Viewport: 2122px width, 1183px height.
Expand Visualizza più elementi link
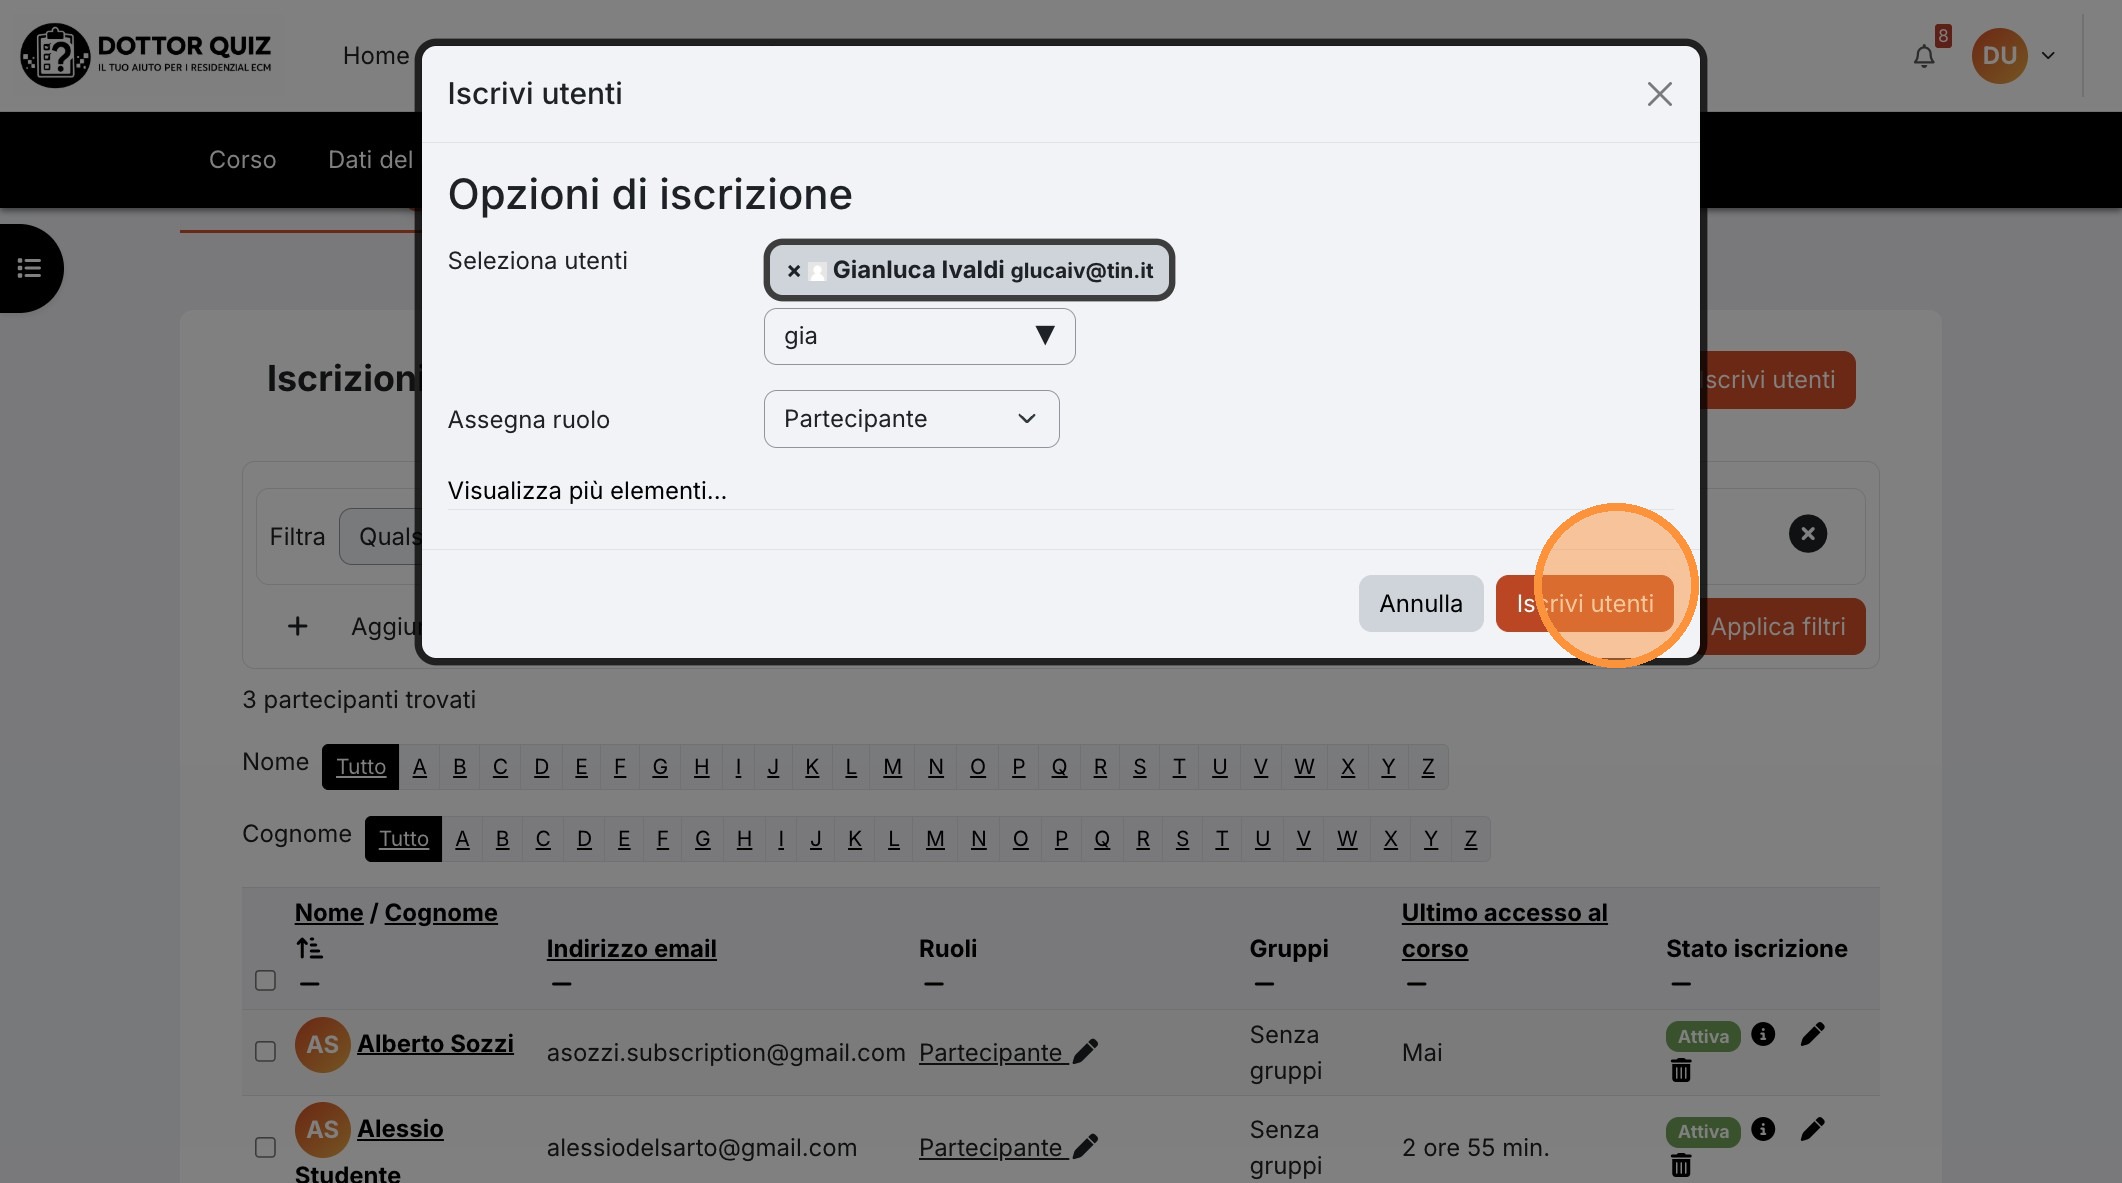pyautogui.click(x=587, y=491)
